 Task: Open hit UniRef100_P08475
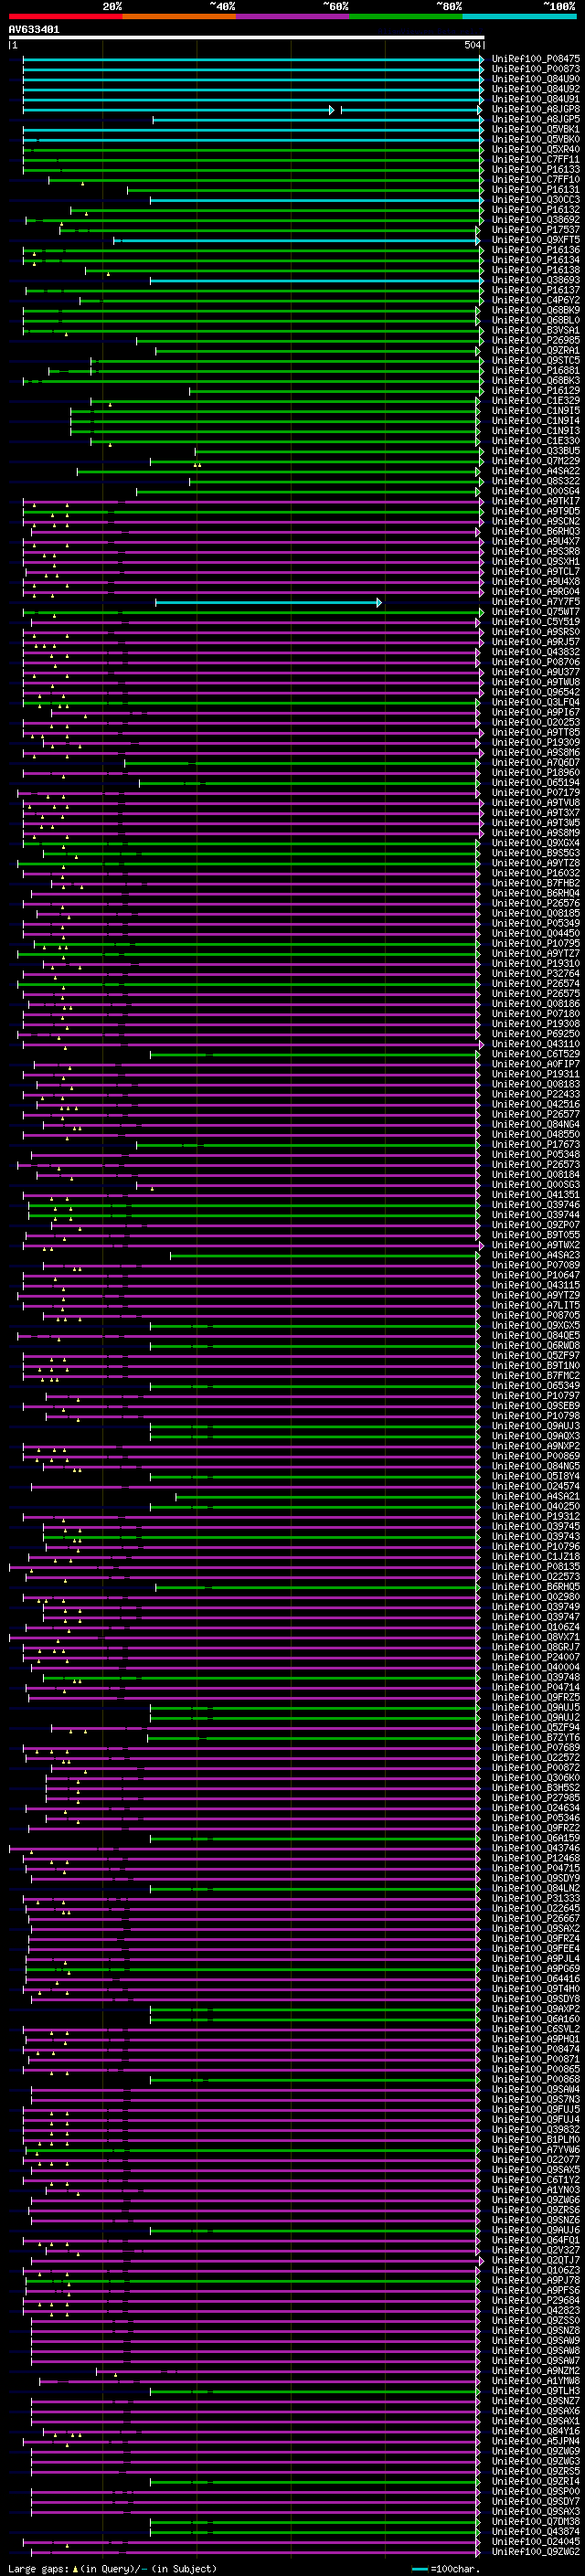tap(535, 59)
